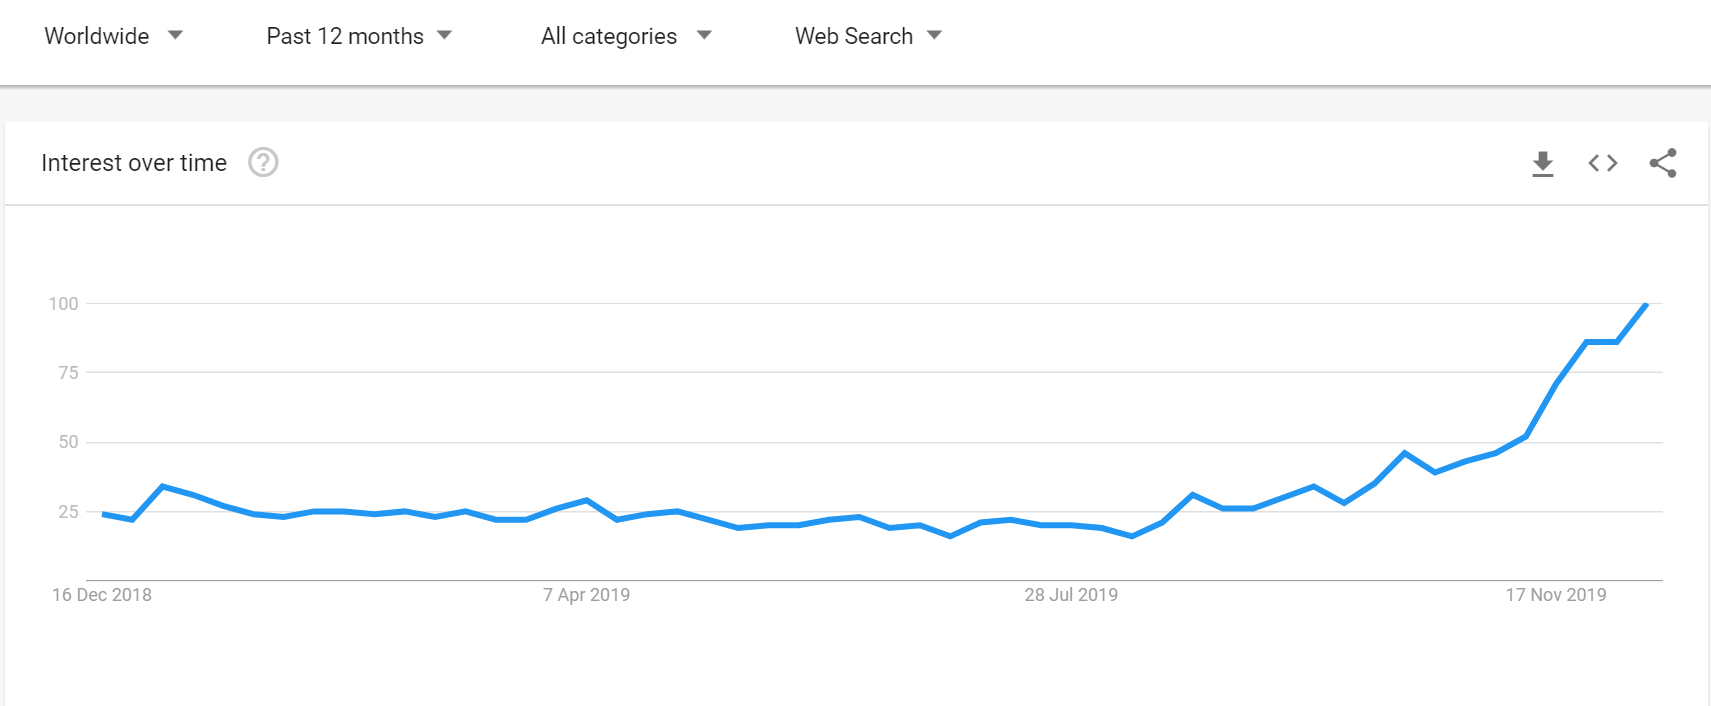
Task: Click the share icon on chart
Action: pyautogui.click(x=1663, y=163)
